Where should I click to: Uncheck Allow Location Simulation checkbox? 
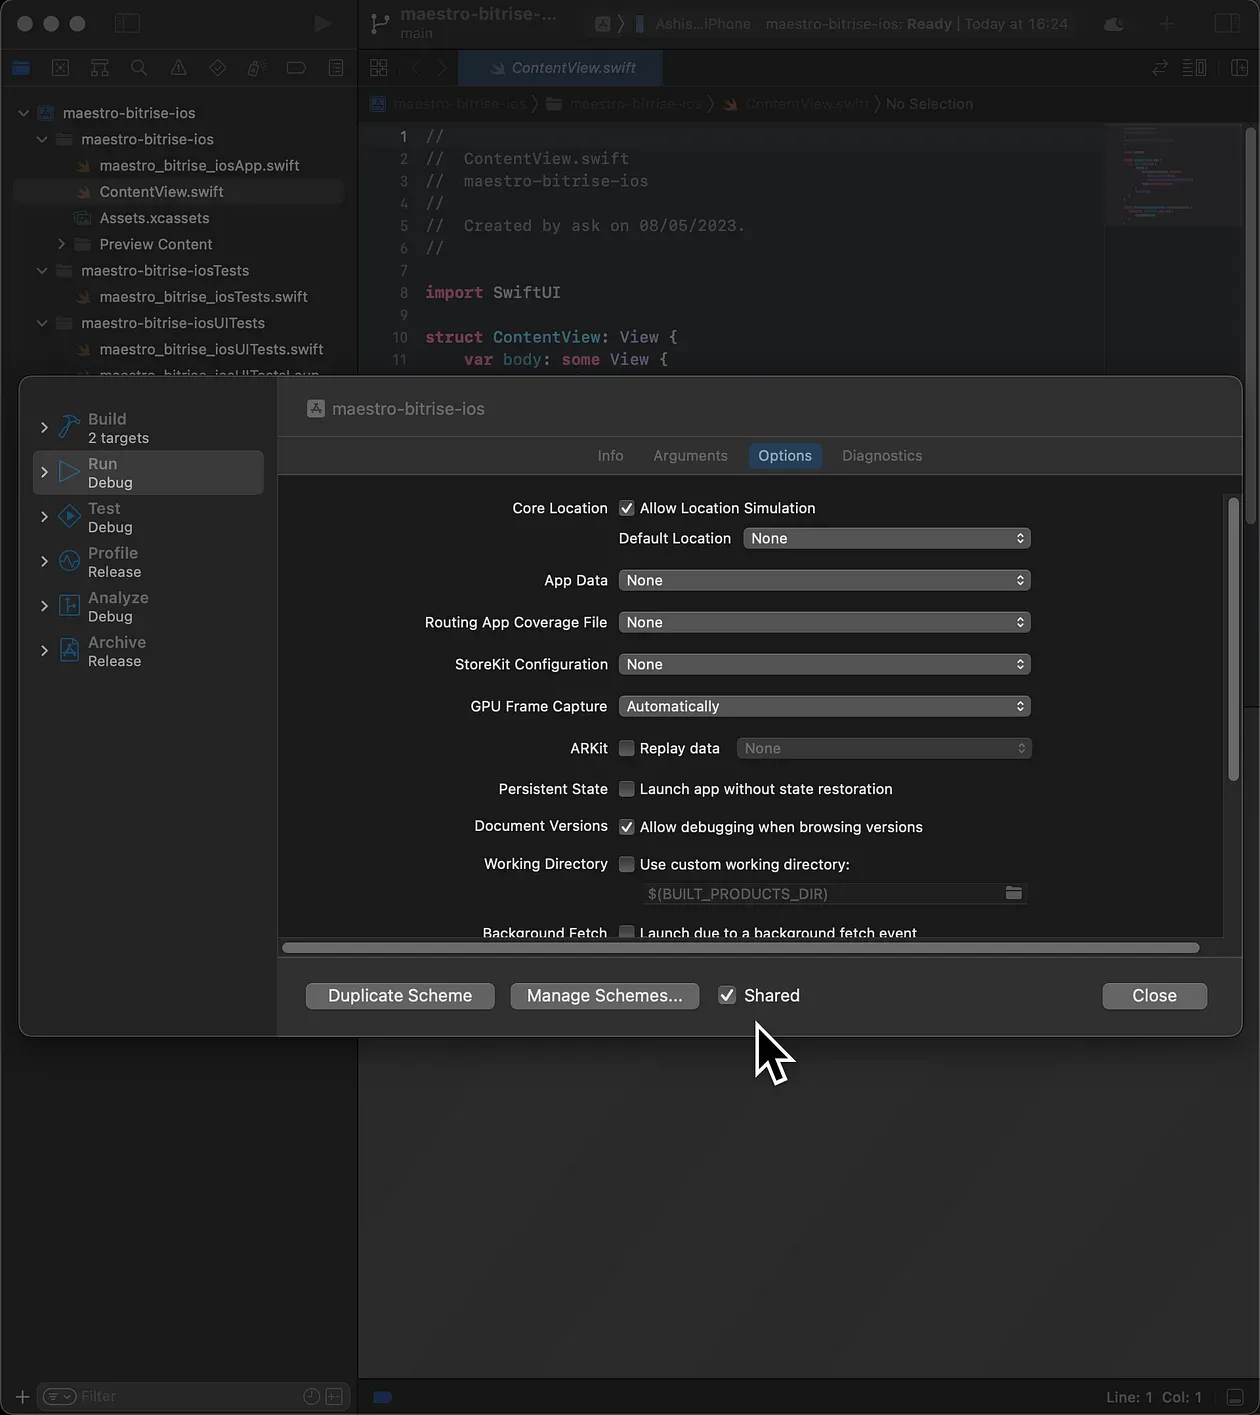click(x=627, y=508)
